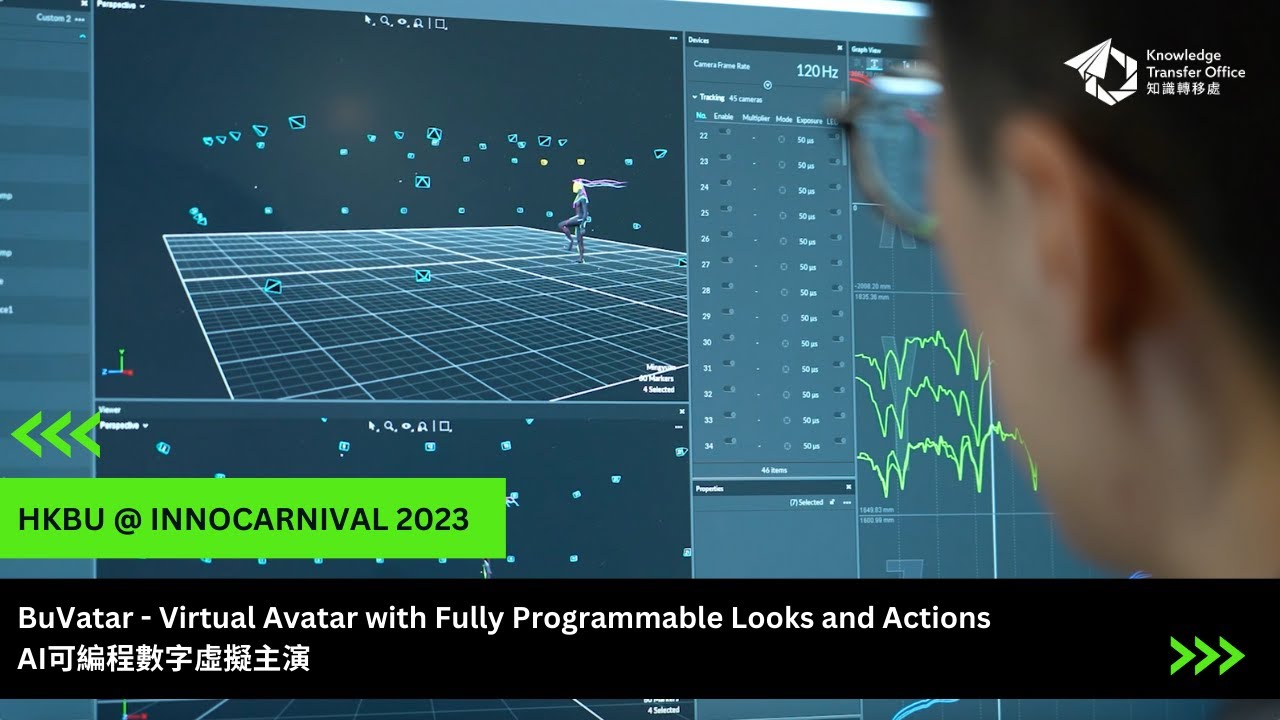Toggle Enable switch for camera 24
This screenshot has height=720, width=1280.
click(x=727, y=182)
